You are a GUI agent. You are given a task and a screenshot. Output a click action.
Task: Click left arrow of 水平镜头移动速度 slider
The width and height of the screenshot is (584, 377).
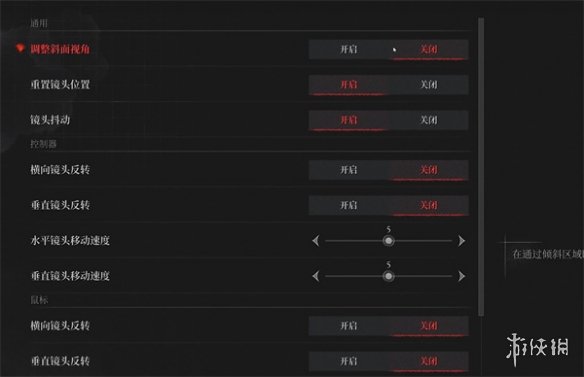(x=316, y=241)
